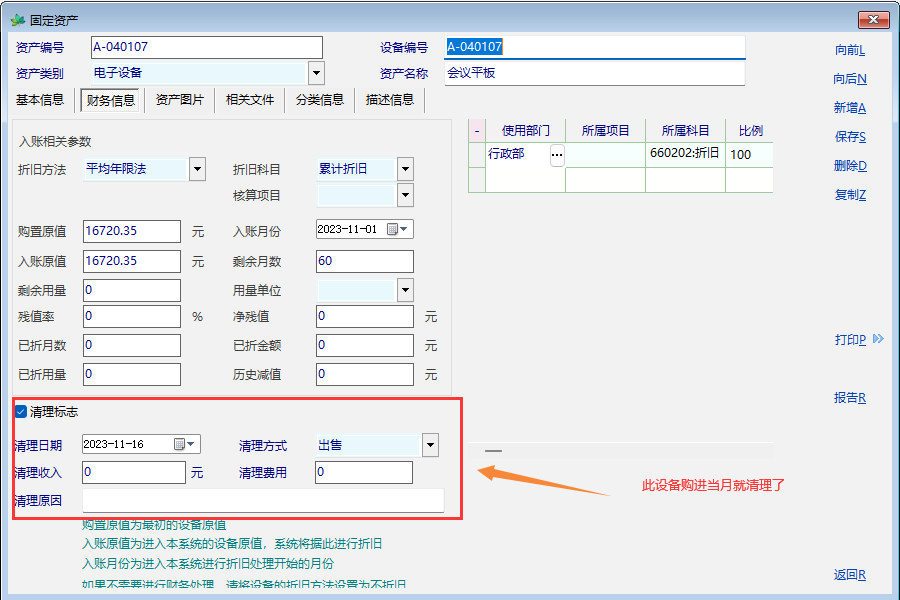The height and width of the screenshot is (600, 900).
Task: Open the 清理方式 dropdown
Action: 430,445
